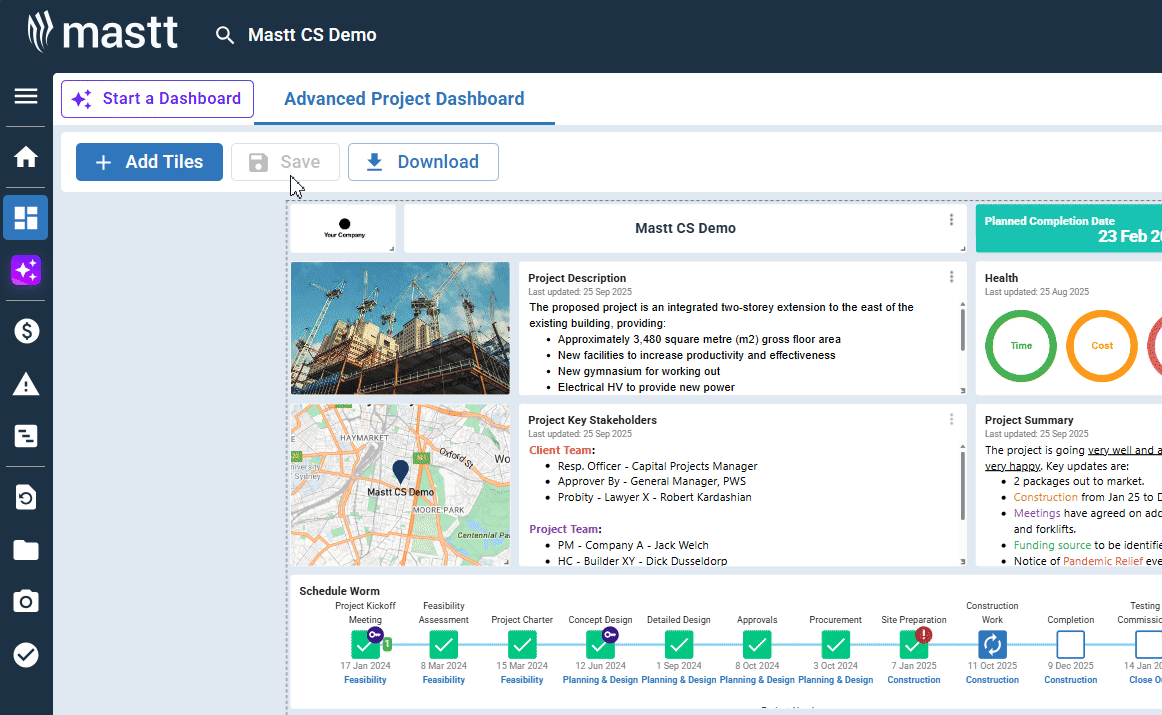
Task: Open Project Key Stakeholders tile options menu
Action: click(x=951, y=419)
